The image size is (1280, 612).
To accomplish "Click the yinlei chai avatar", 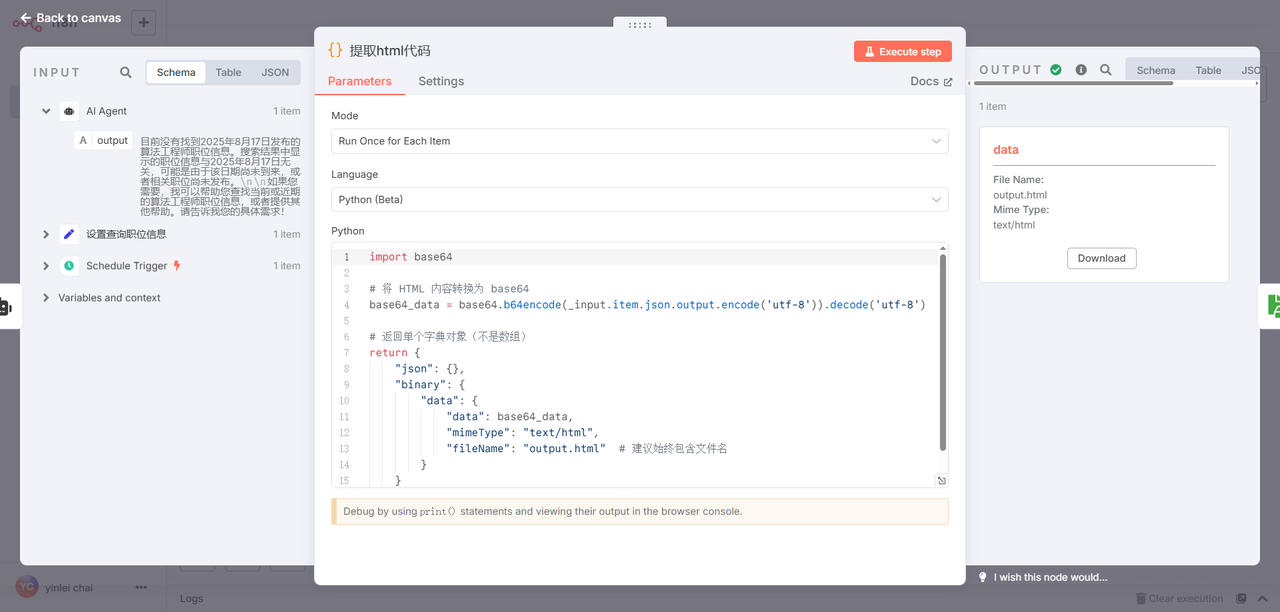I will 27,587.
